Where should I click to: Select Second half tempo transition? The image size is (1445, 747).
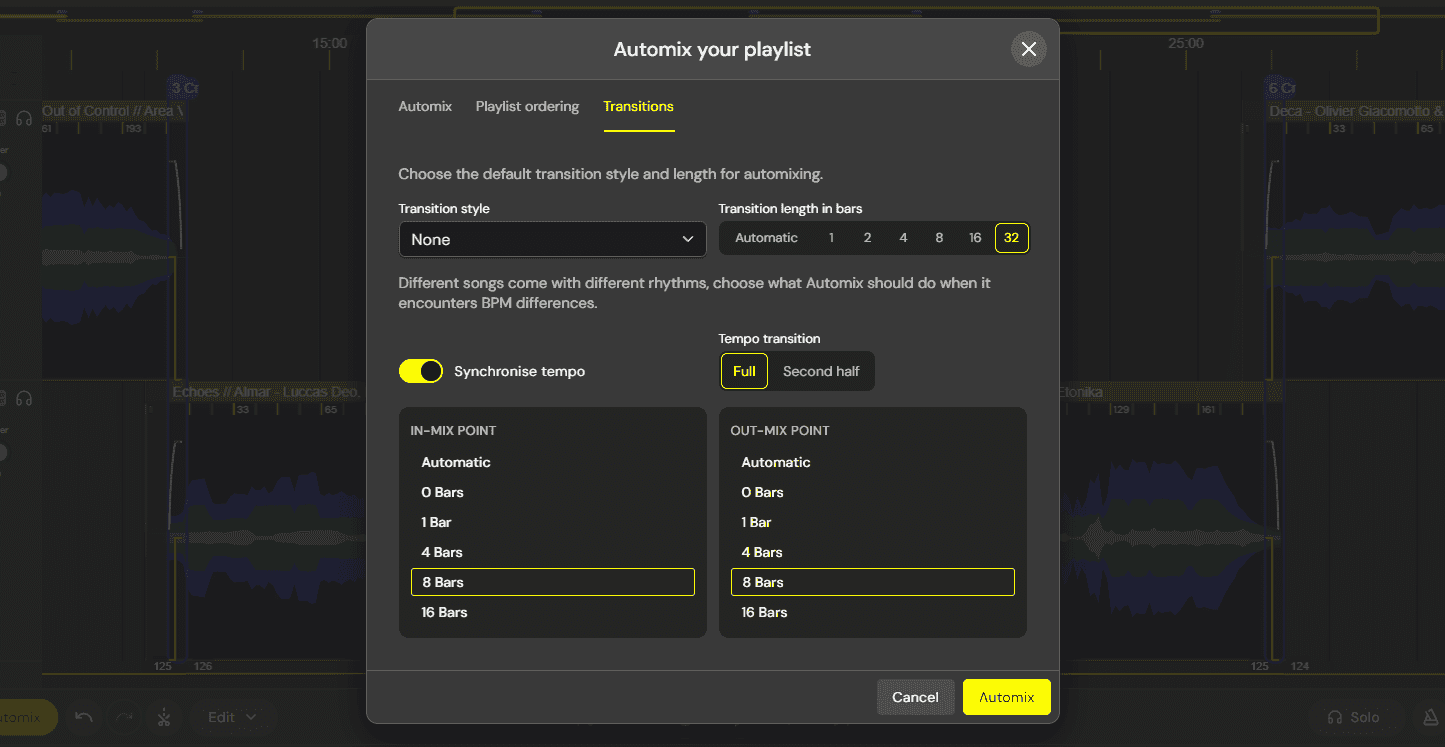coord(821,371)
